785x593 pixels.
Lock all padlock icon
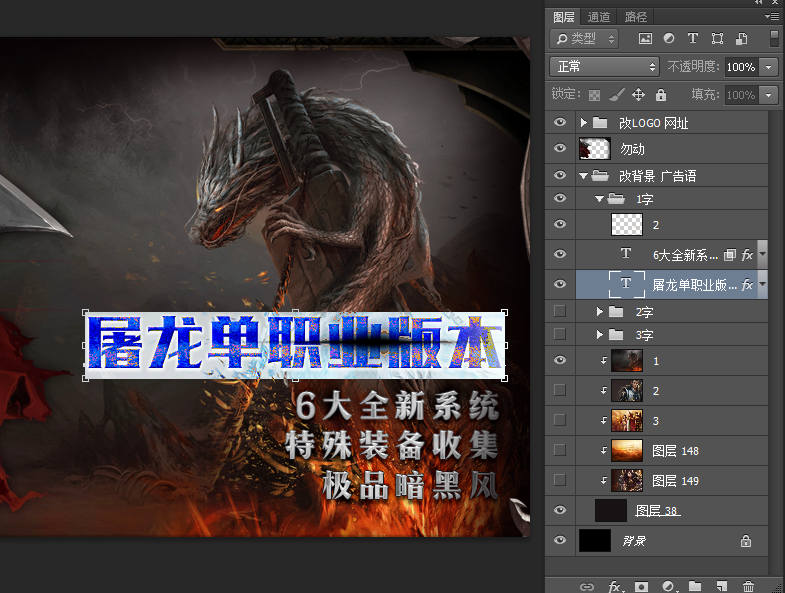pyautogui.click(x=661, y=95)
